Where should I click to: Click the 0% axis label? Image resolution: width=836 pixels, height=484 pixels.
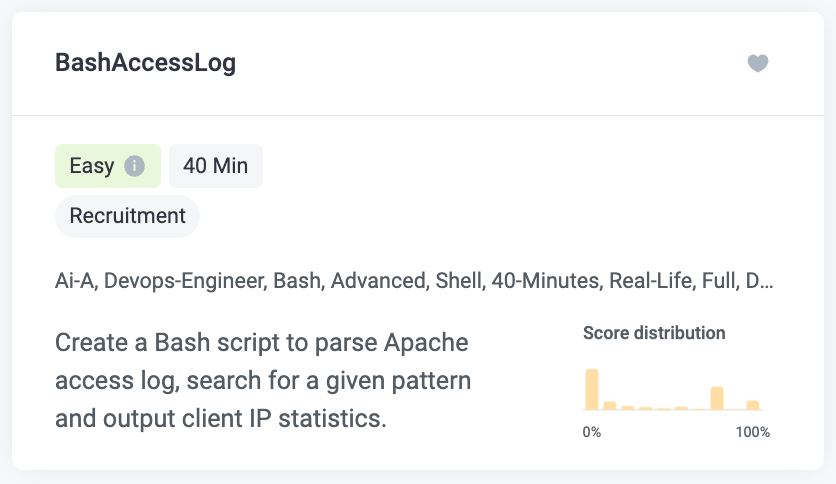(592, 432)
